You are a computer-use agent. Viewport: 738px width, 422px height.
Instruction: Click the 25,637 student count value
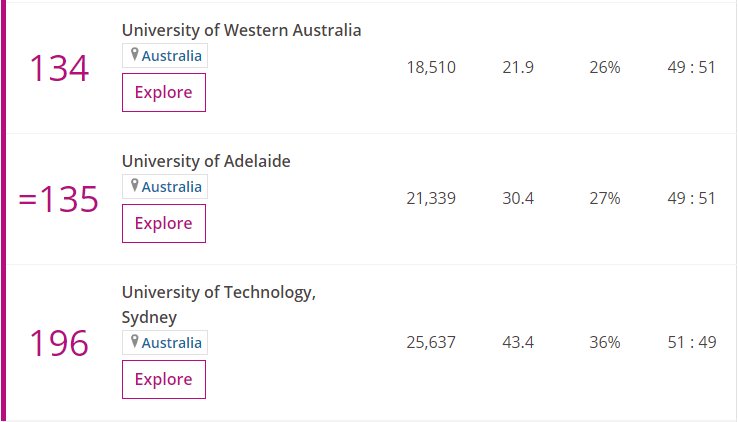pyautogui.click(x=431, y=343)
